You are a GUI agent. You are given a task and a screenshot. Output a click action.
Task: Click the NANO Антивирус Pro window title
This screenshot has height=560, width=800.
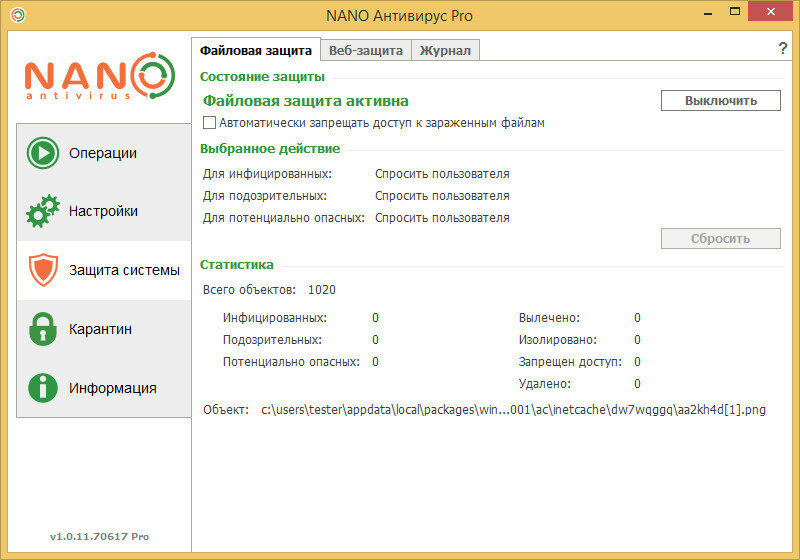click(399, 16)
